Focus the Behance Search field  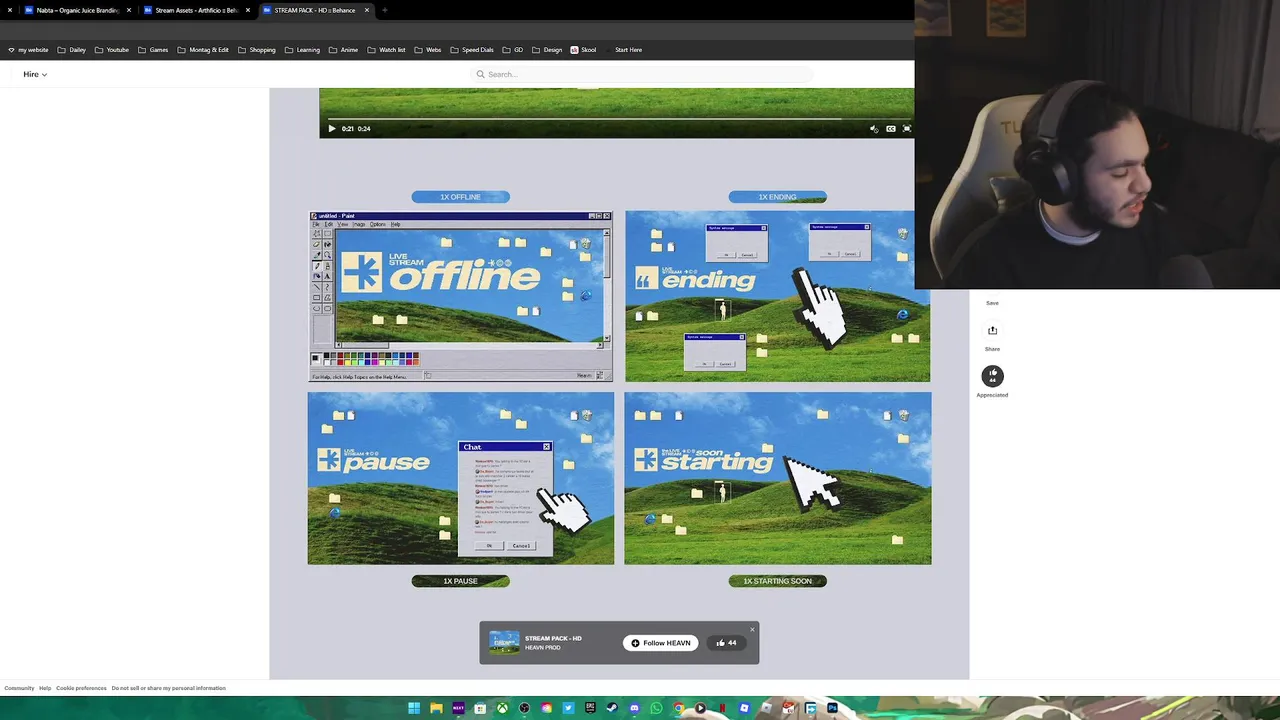coord(642,74)
